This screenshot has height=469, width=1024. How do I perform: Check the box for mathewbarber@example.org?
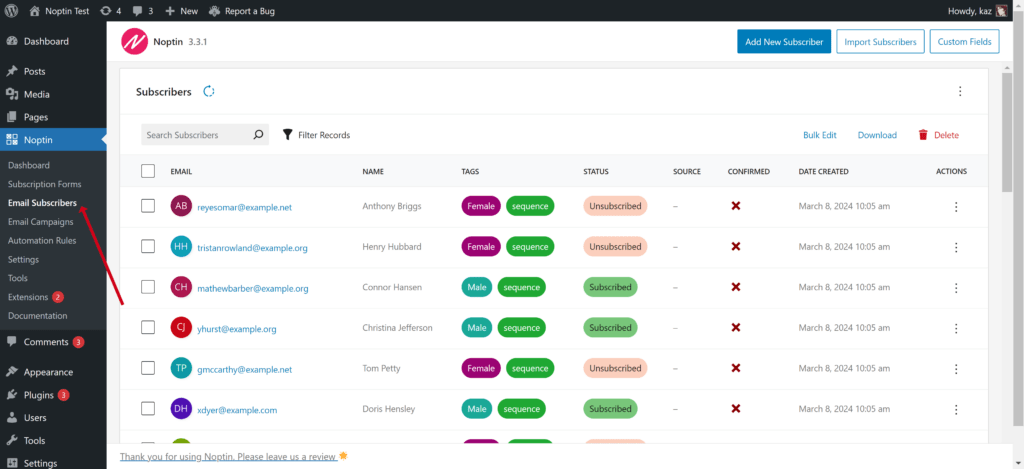coord(148,287)
